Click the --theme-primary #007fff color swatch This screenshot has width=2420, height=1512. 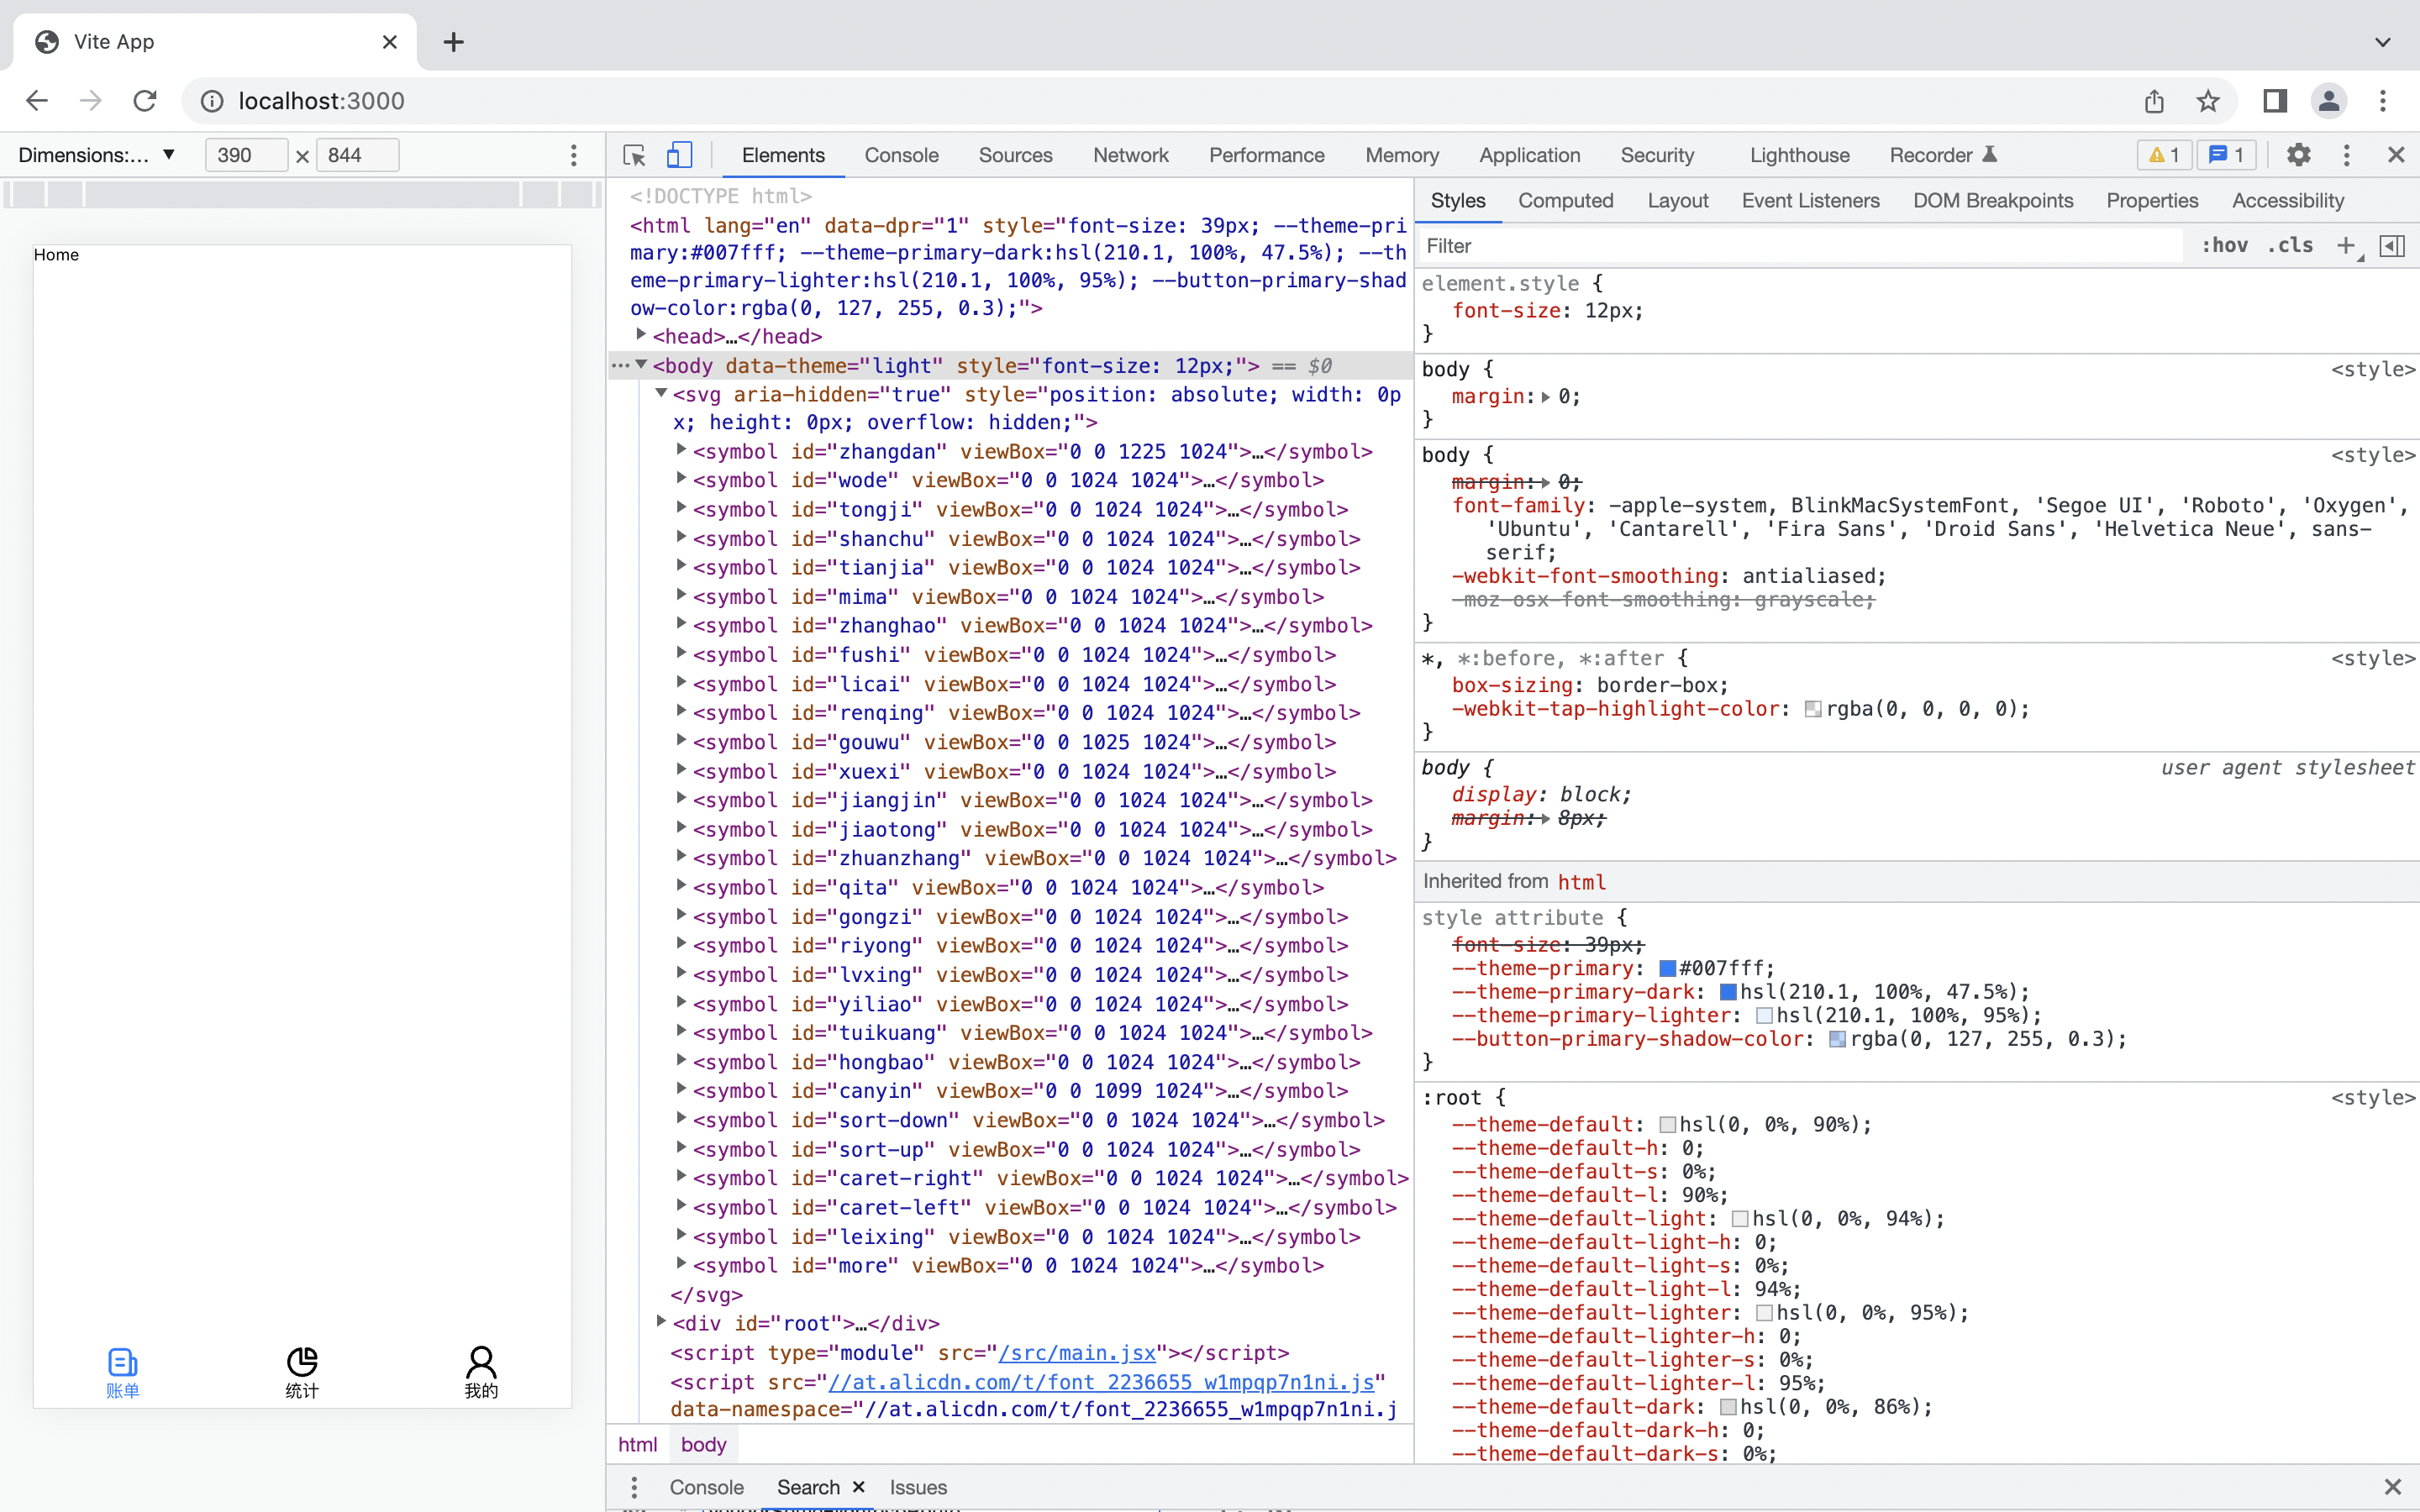pos(1667,969)
